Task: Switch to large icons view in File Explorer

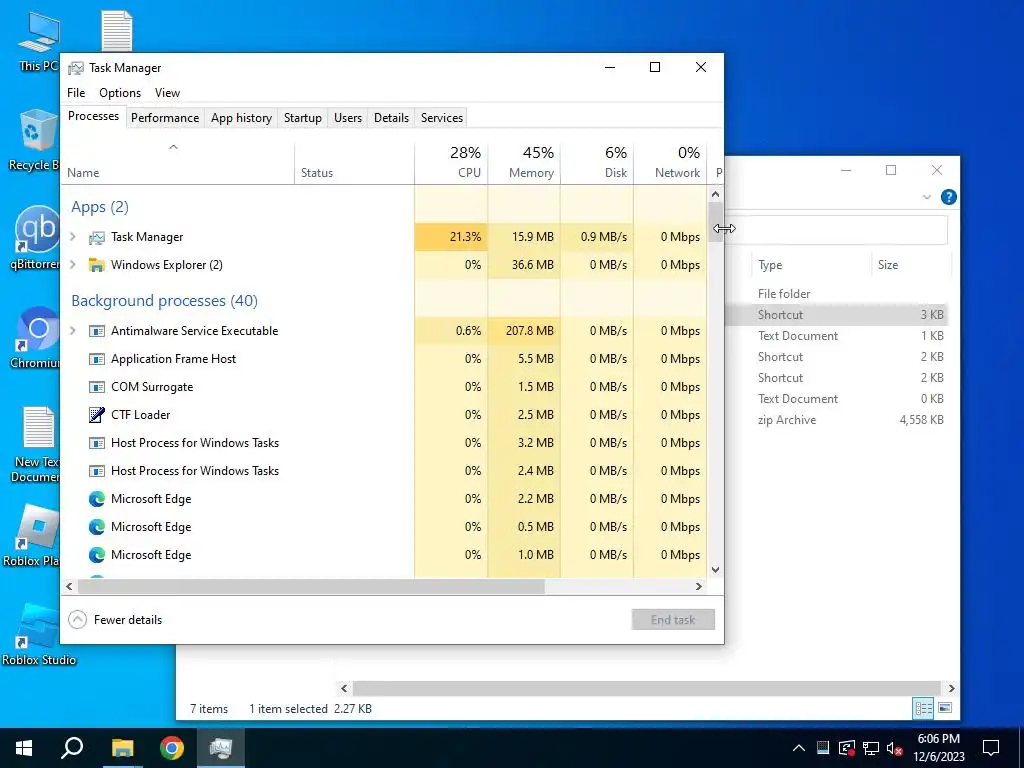Action: click(x=945, y=708)
